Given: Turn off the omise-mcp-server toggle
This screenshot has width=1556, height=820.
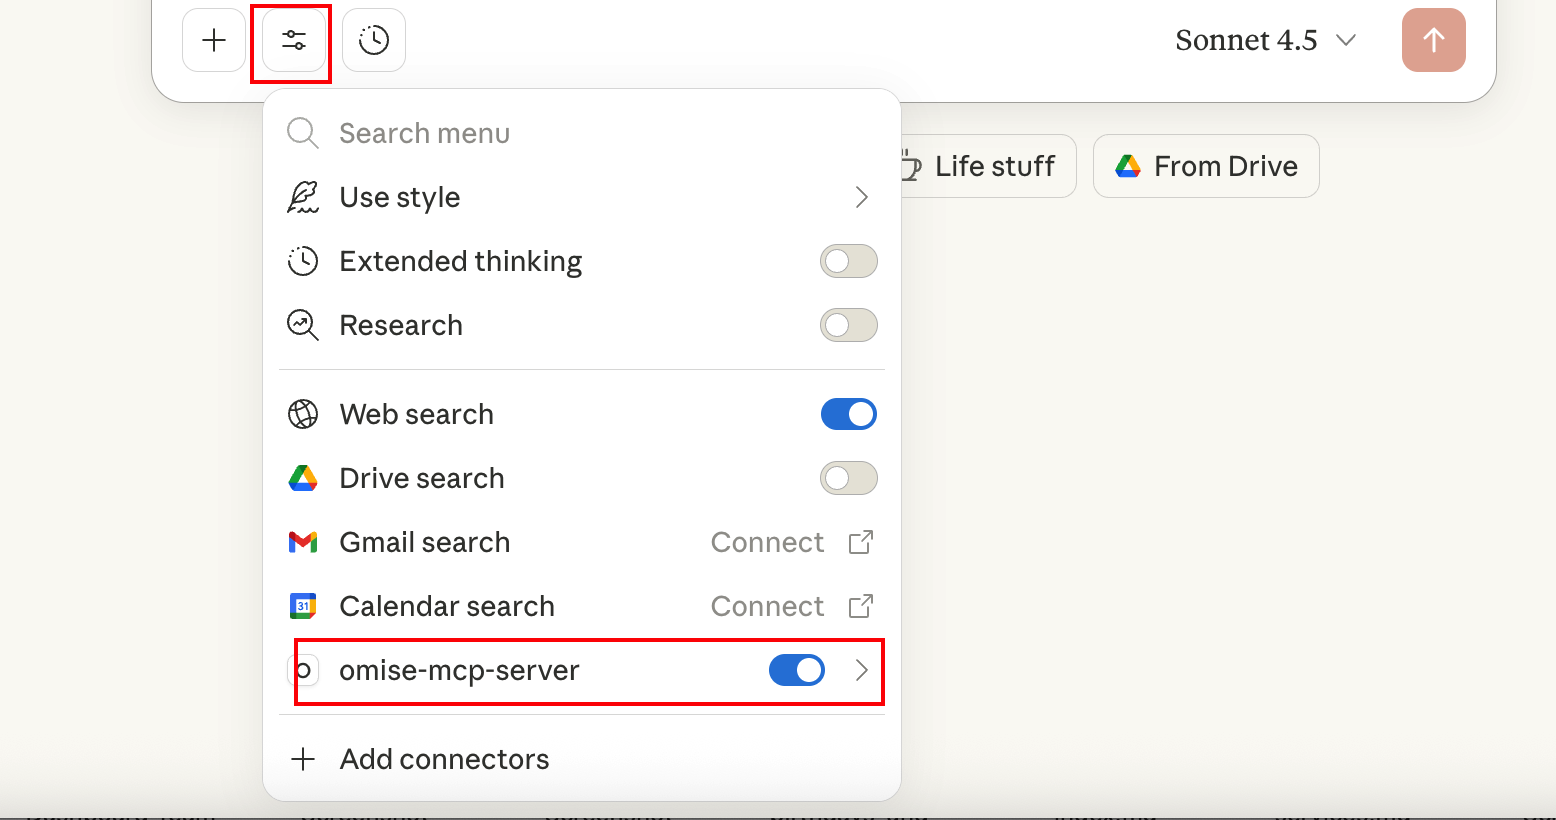Looking at the screenshot, I should point(796,671).
